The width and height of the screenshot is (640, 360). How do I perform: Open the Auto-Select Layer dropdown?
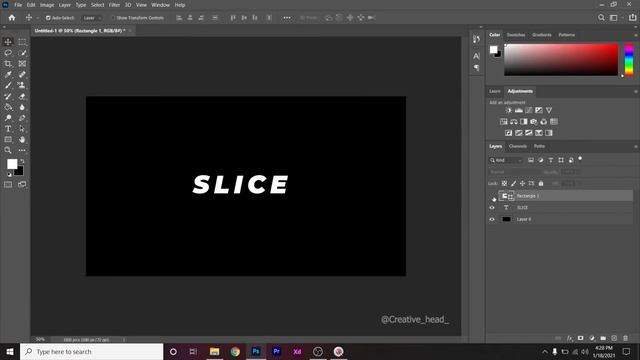pyautogui.click(x=92, y=18)
